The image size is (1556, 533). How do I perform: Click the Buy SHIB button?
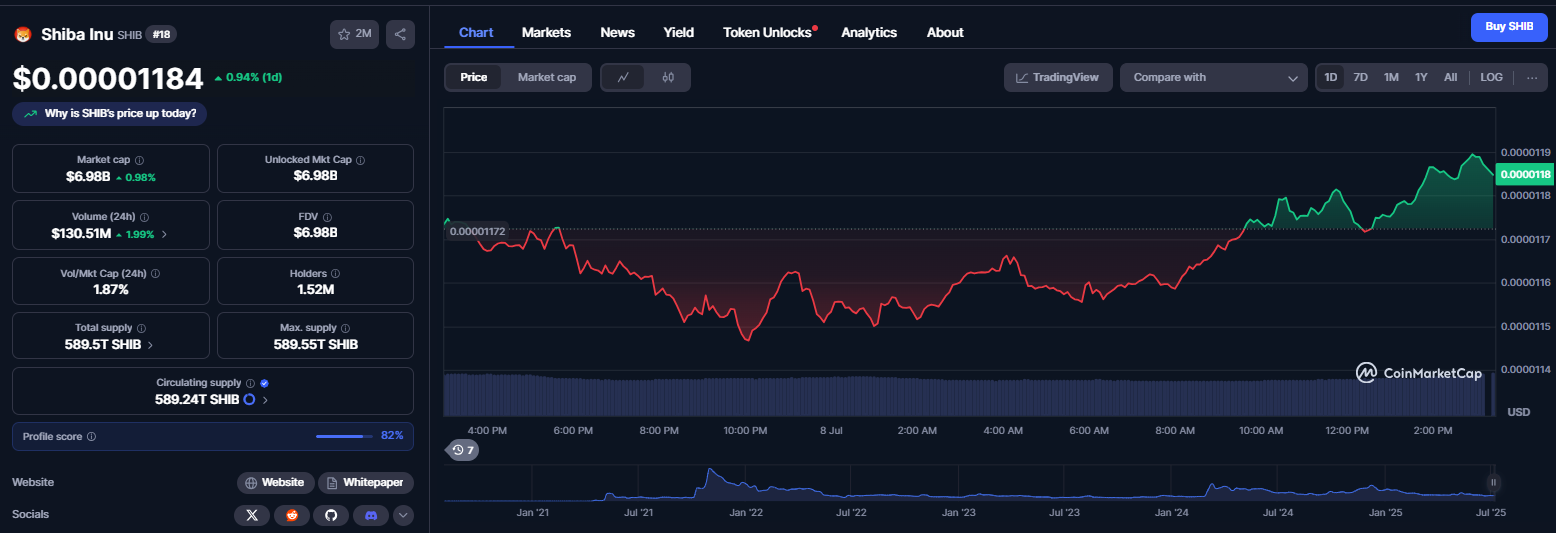[x=1509, y=27]
